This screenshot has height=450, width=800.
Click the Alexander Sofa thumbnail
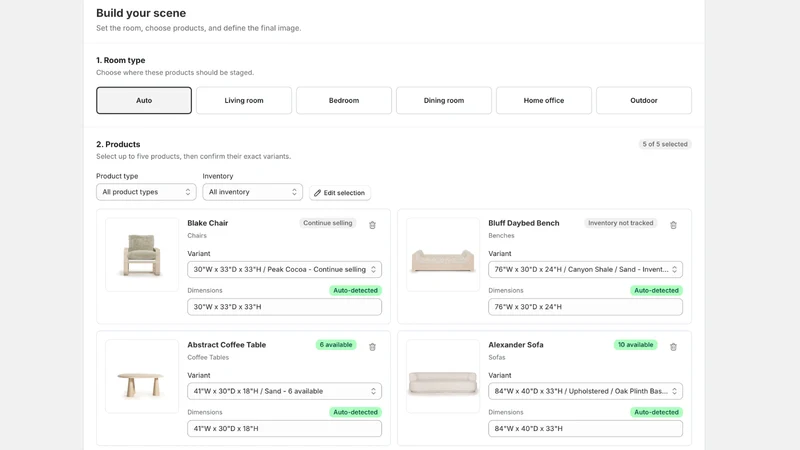coord(443,377)
